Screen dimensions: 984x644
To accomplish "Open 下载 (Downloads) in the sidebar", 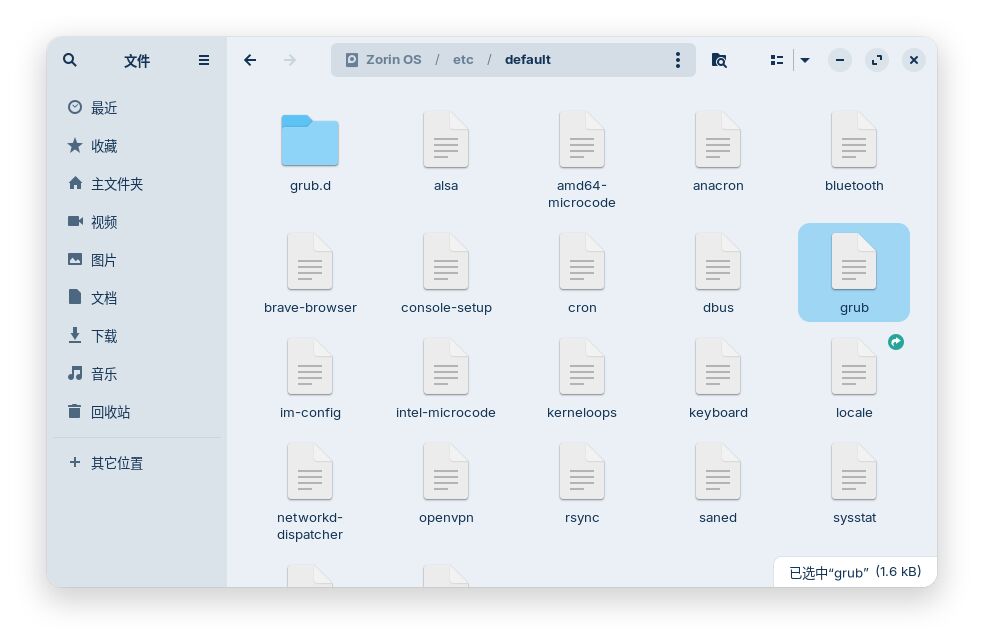I will point(104,336).
